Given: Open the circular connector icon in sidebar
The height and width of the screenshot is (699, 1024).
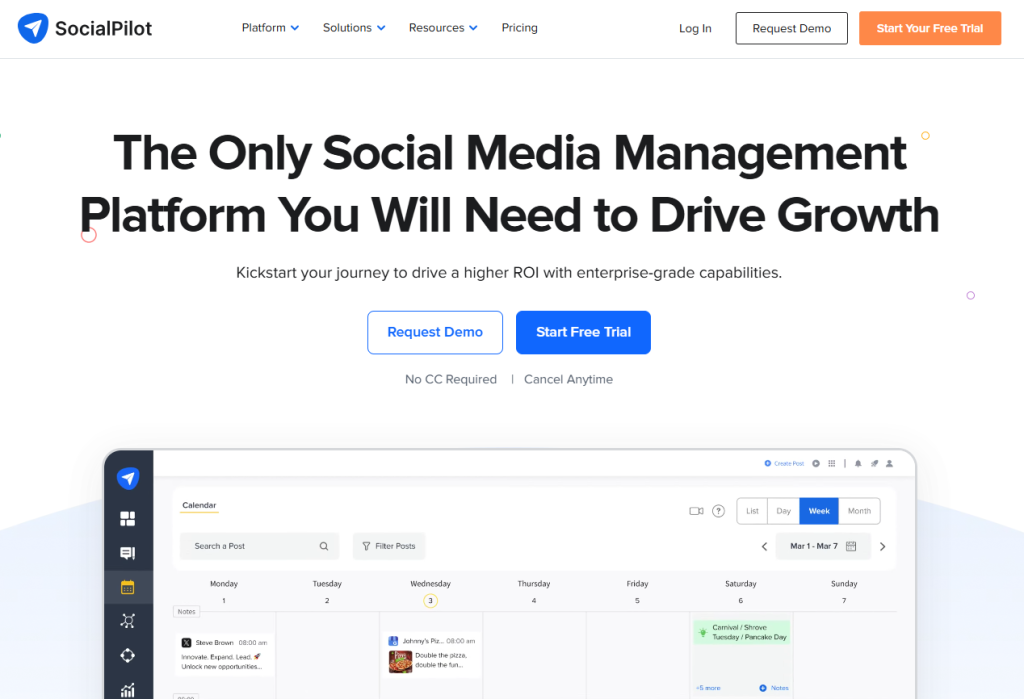Looking at the screenshot, I should click(128, 655).
